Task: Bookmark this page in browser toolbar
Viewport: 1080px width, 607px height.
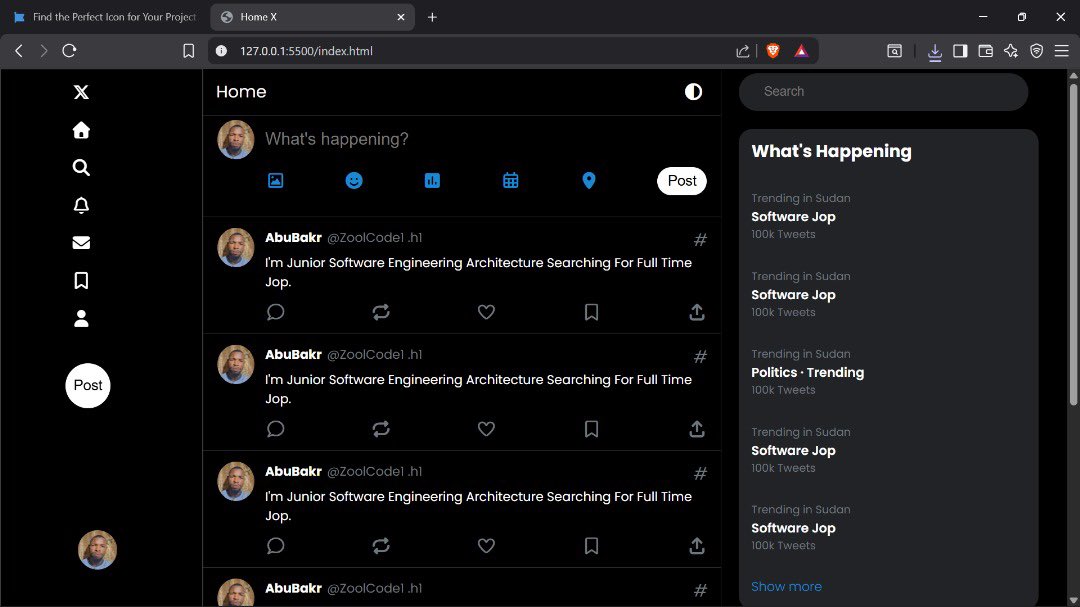Action: (188, 51)
